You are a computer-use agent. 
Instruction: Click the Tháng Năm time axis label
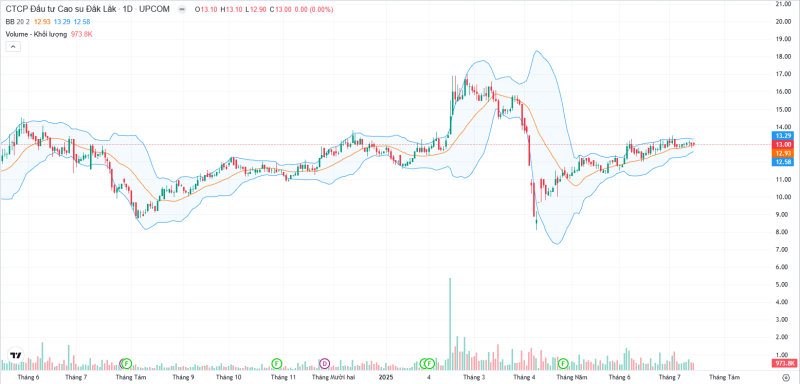(571, 377)
